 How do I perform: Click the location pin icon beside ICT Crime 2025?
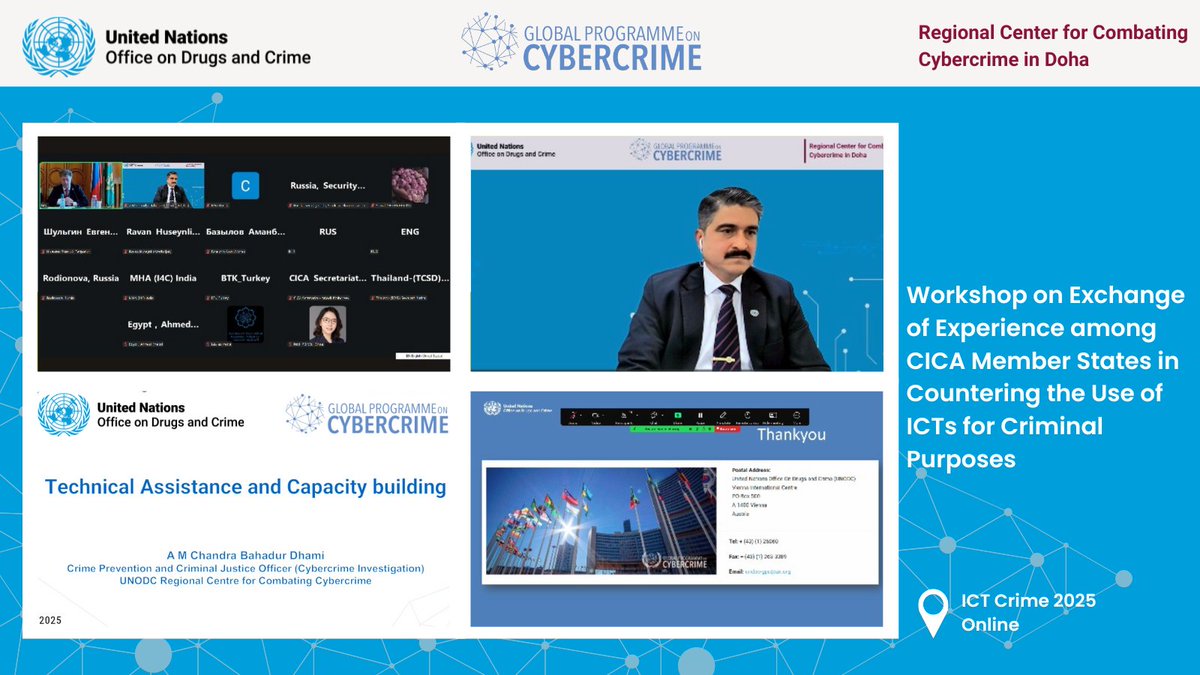pyautogui.click(x=933, y=613)
